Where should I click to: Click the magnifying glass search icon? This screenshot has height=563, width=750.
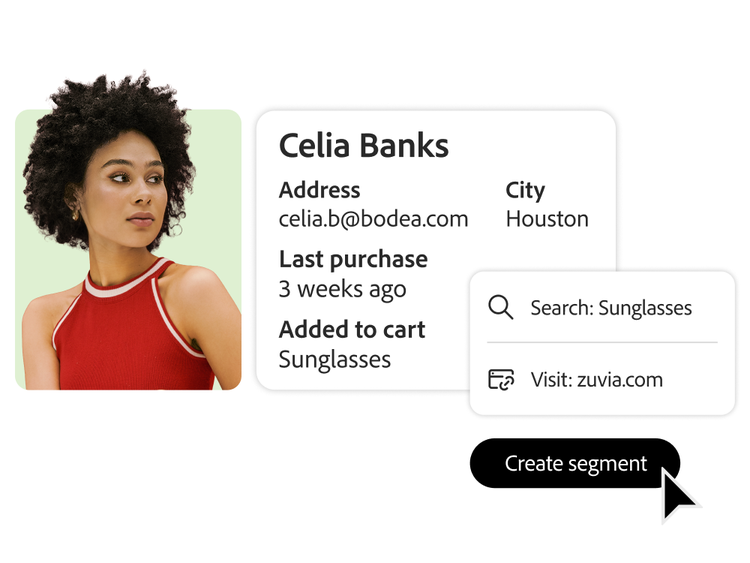(500, 307)
